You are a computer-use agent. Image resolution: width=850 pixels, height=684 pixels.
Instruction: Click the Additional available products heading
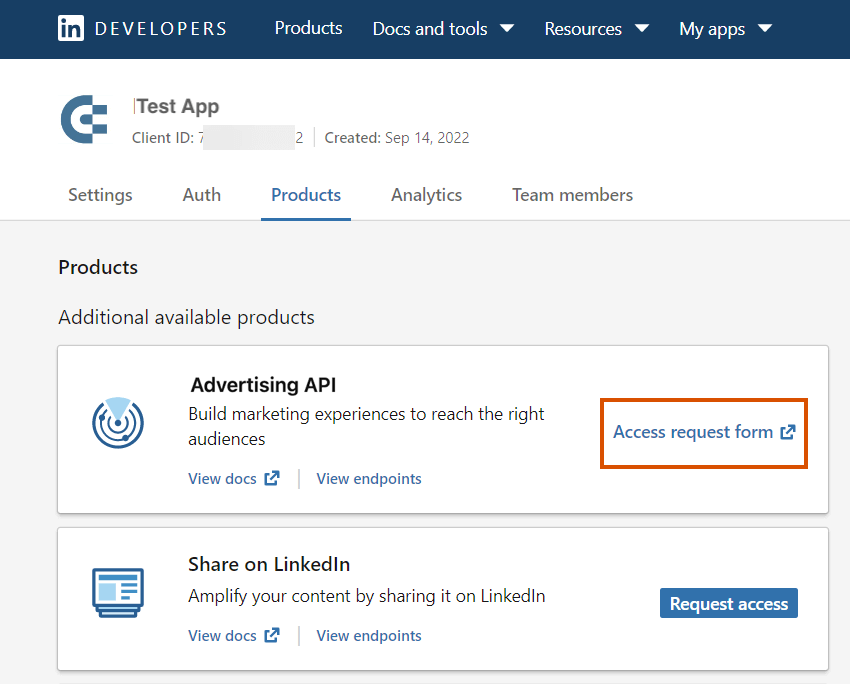pyautogui.click(x=186, y=317)
